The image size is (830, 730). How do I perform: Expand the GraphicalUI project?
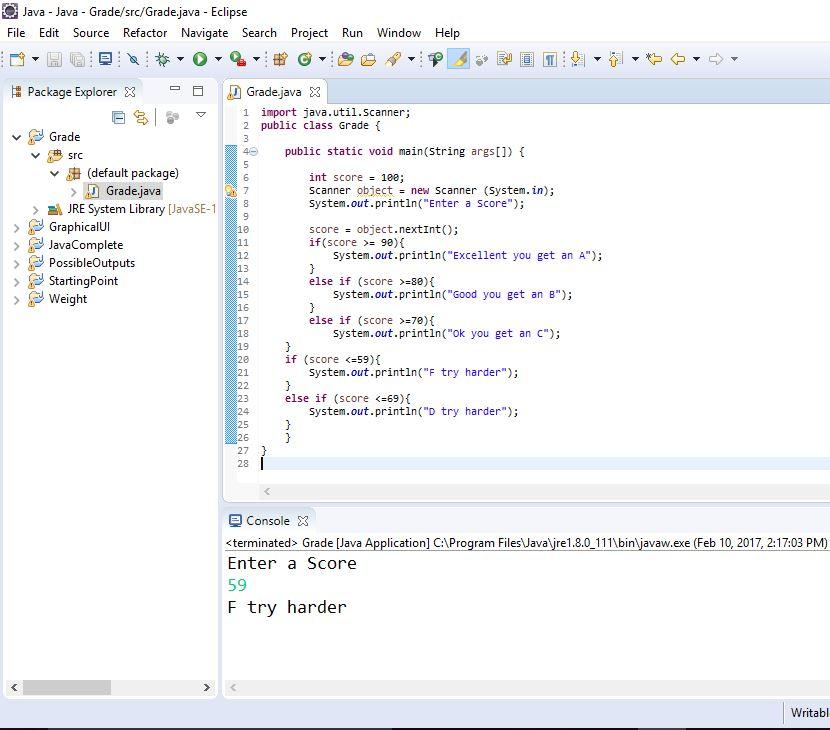coord(16,227)
